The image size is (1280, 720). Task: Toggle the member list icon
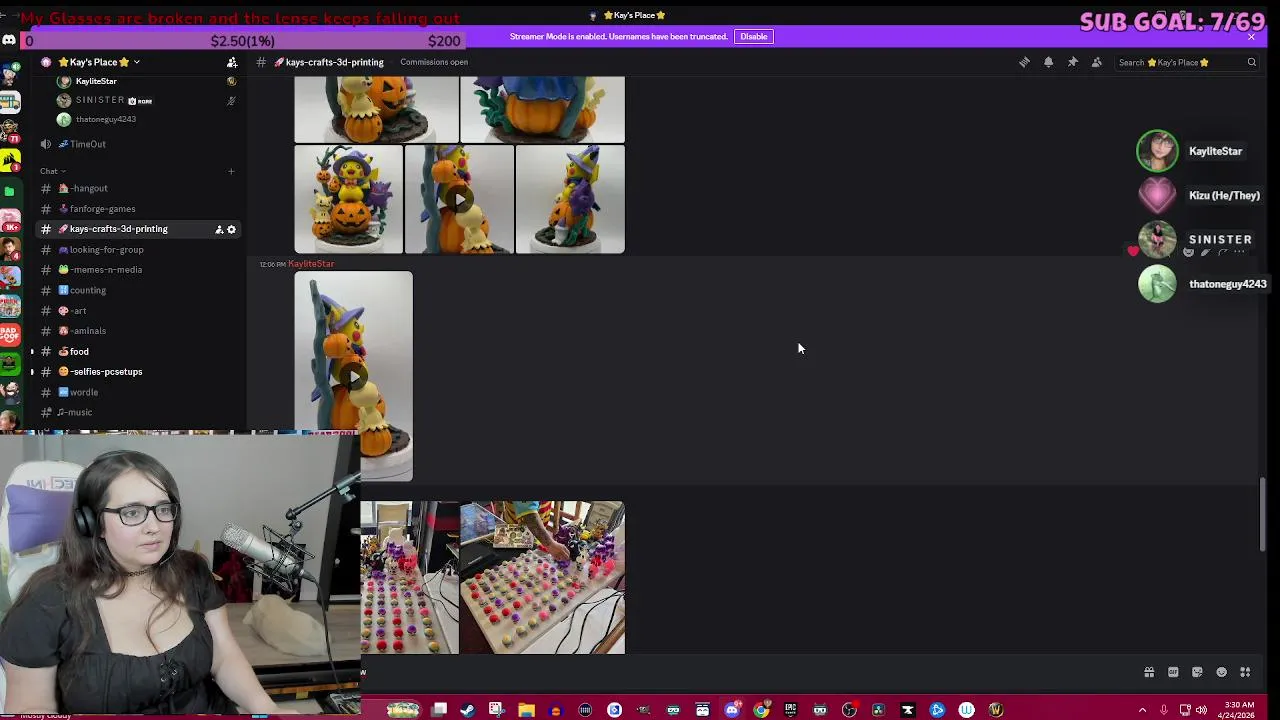(x=1097, y=62)
